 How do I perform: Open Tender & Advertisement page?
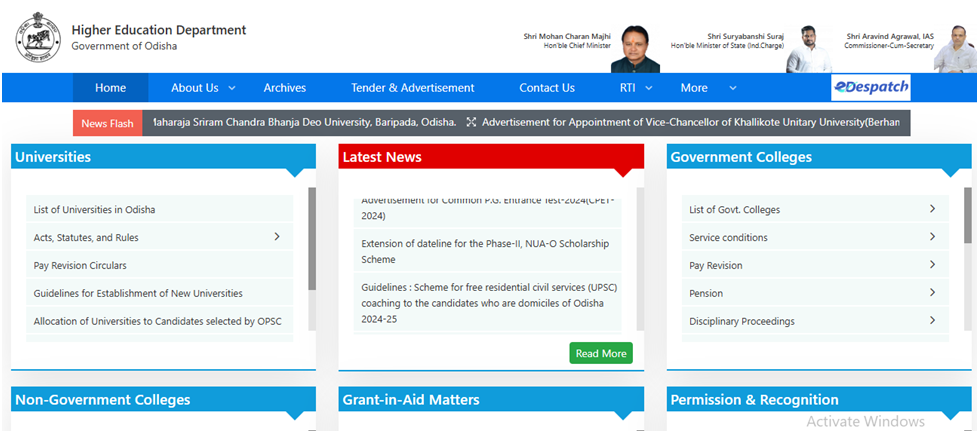[x=413, y=88]
